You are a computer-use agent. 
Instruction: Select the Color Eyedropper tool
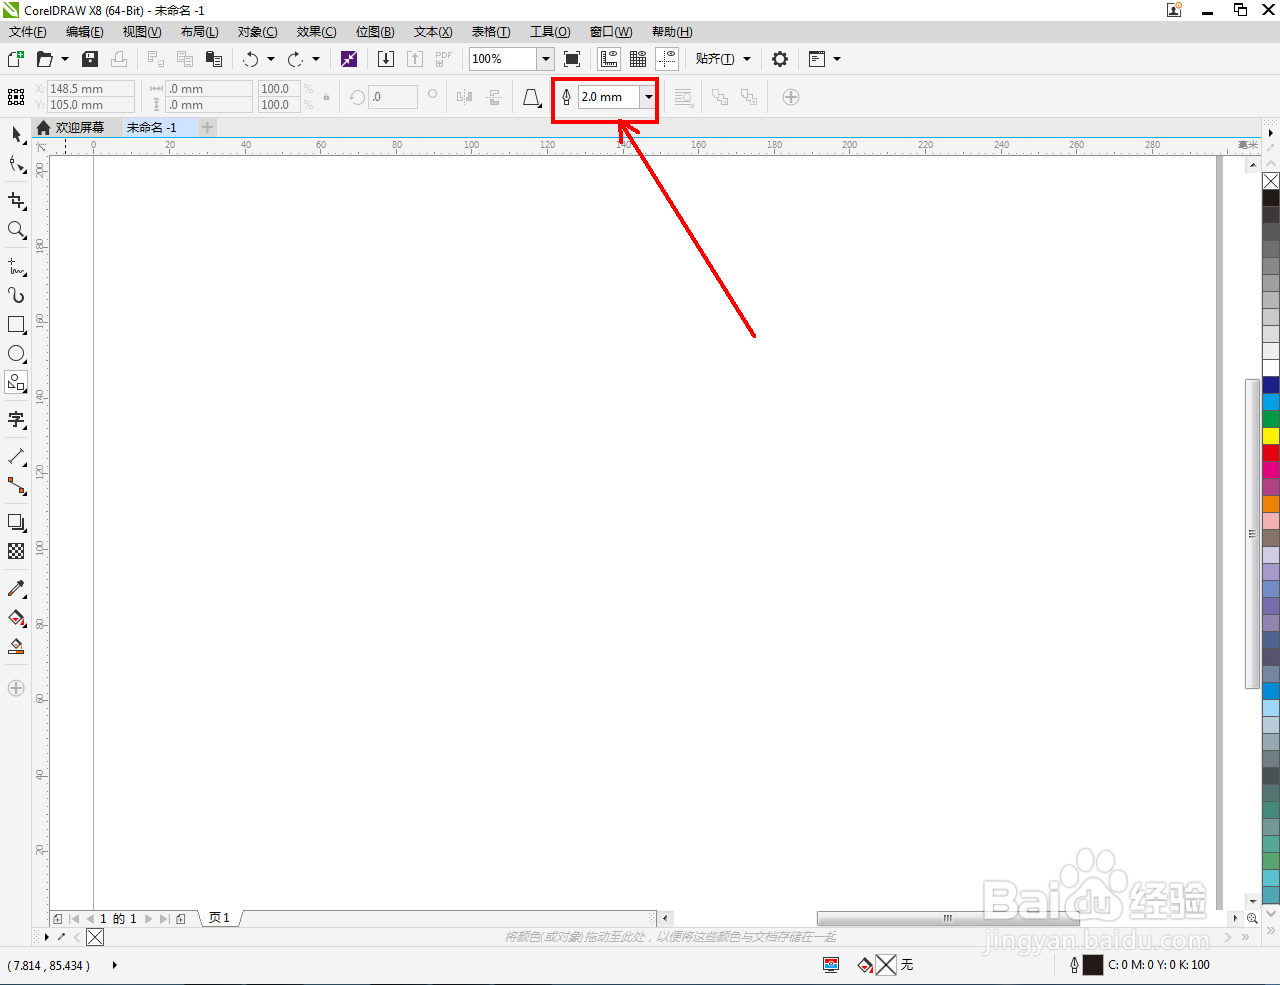16,589
